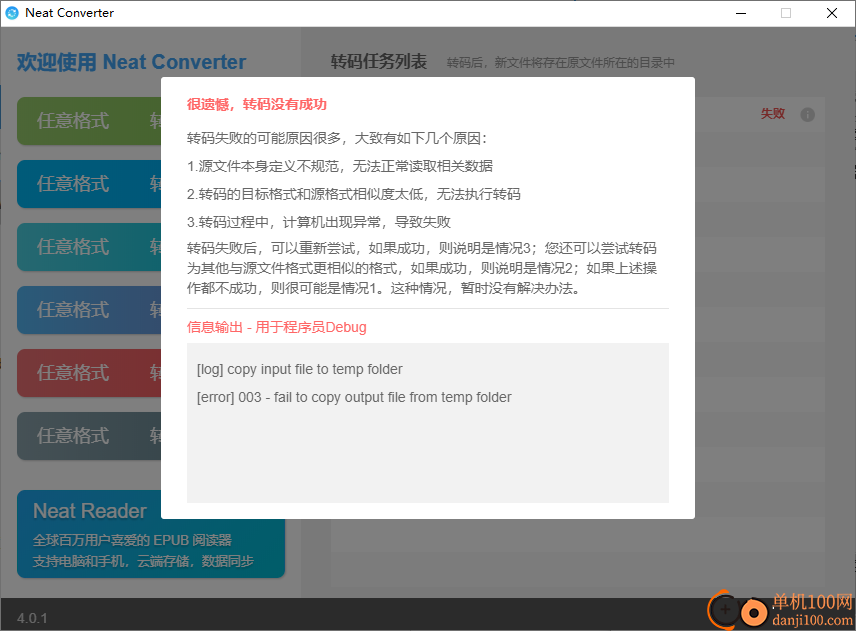This screenshot has height=631, width=856.
Task: Click the [error] 003 fail to copy line
Action: click(x=354, y=397)
